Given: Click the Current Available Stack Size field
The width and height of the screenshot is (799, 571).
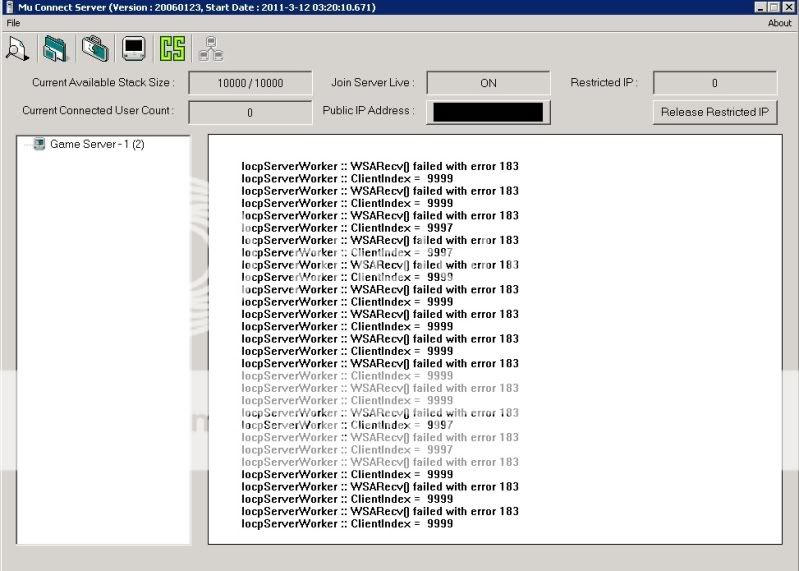Looking at the screenshot, I should coord(250,83).
